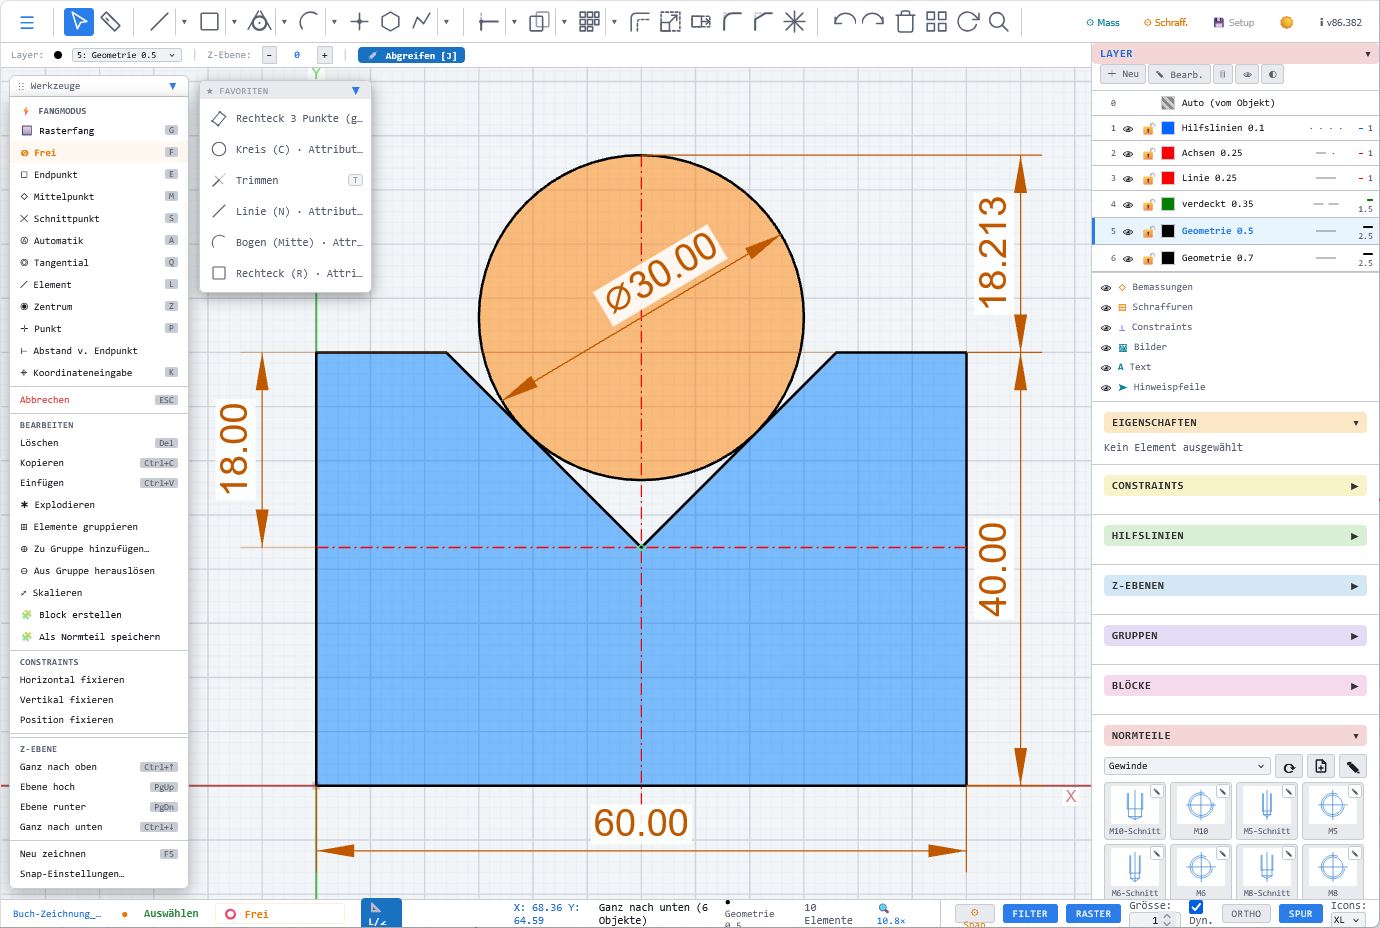
Task: Select the chamfer corner tool
Action: [763, 22]
